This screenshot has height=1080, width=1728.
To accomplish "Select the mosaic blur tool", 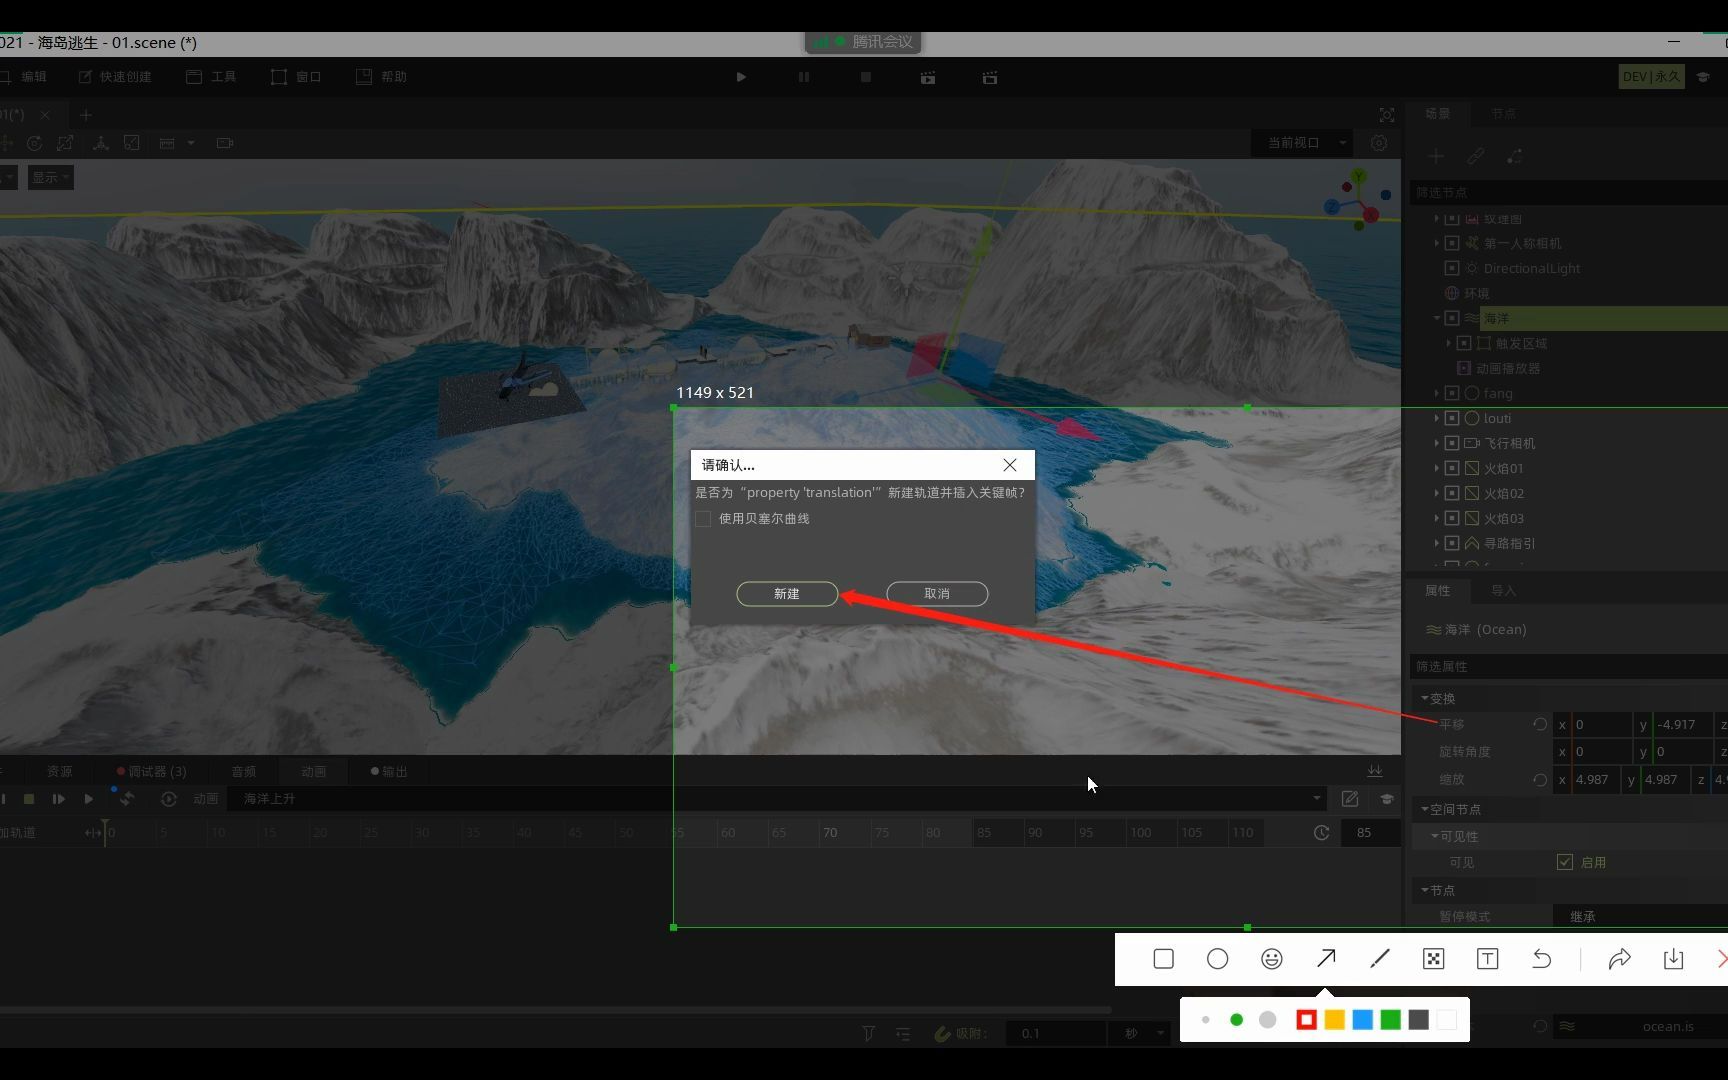I will [x=1433, y=959].
